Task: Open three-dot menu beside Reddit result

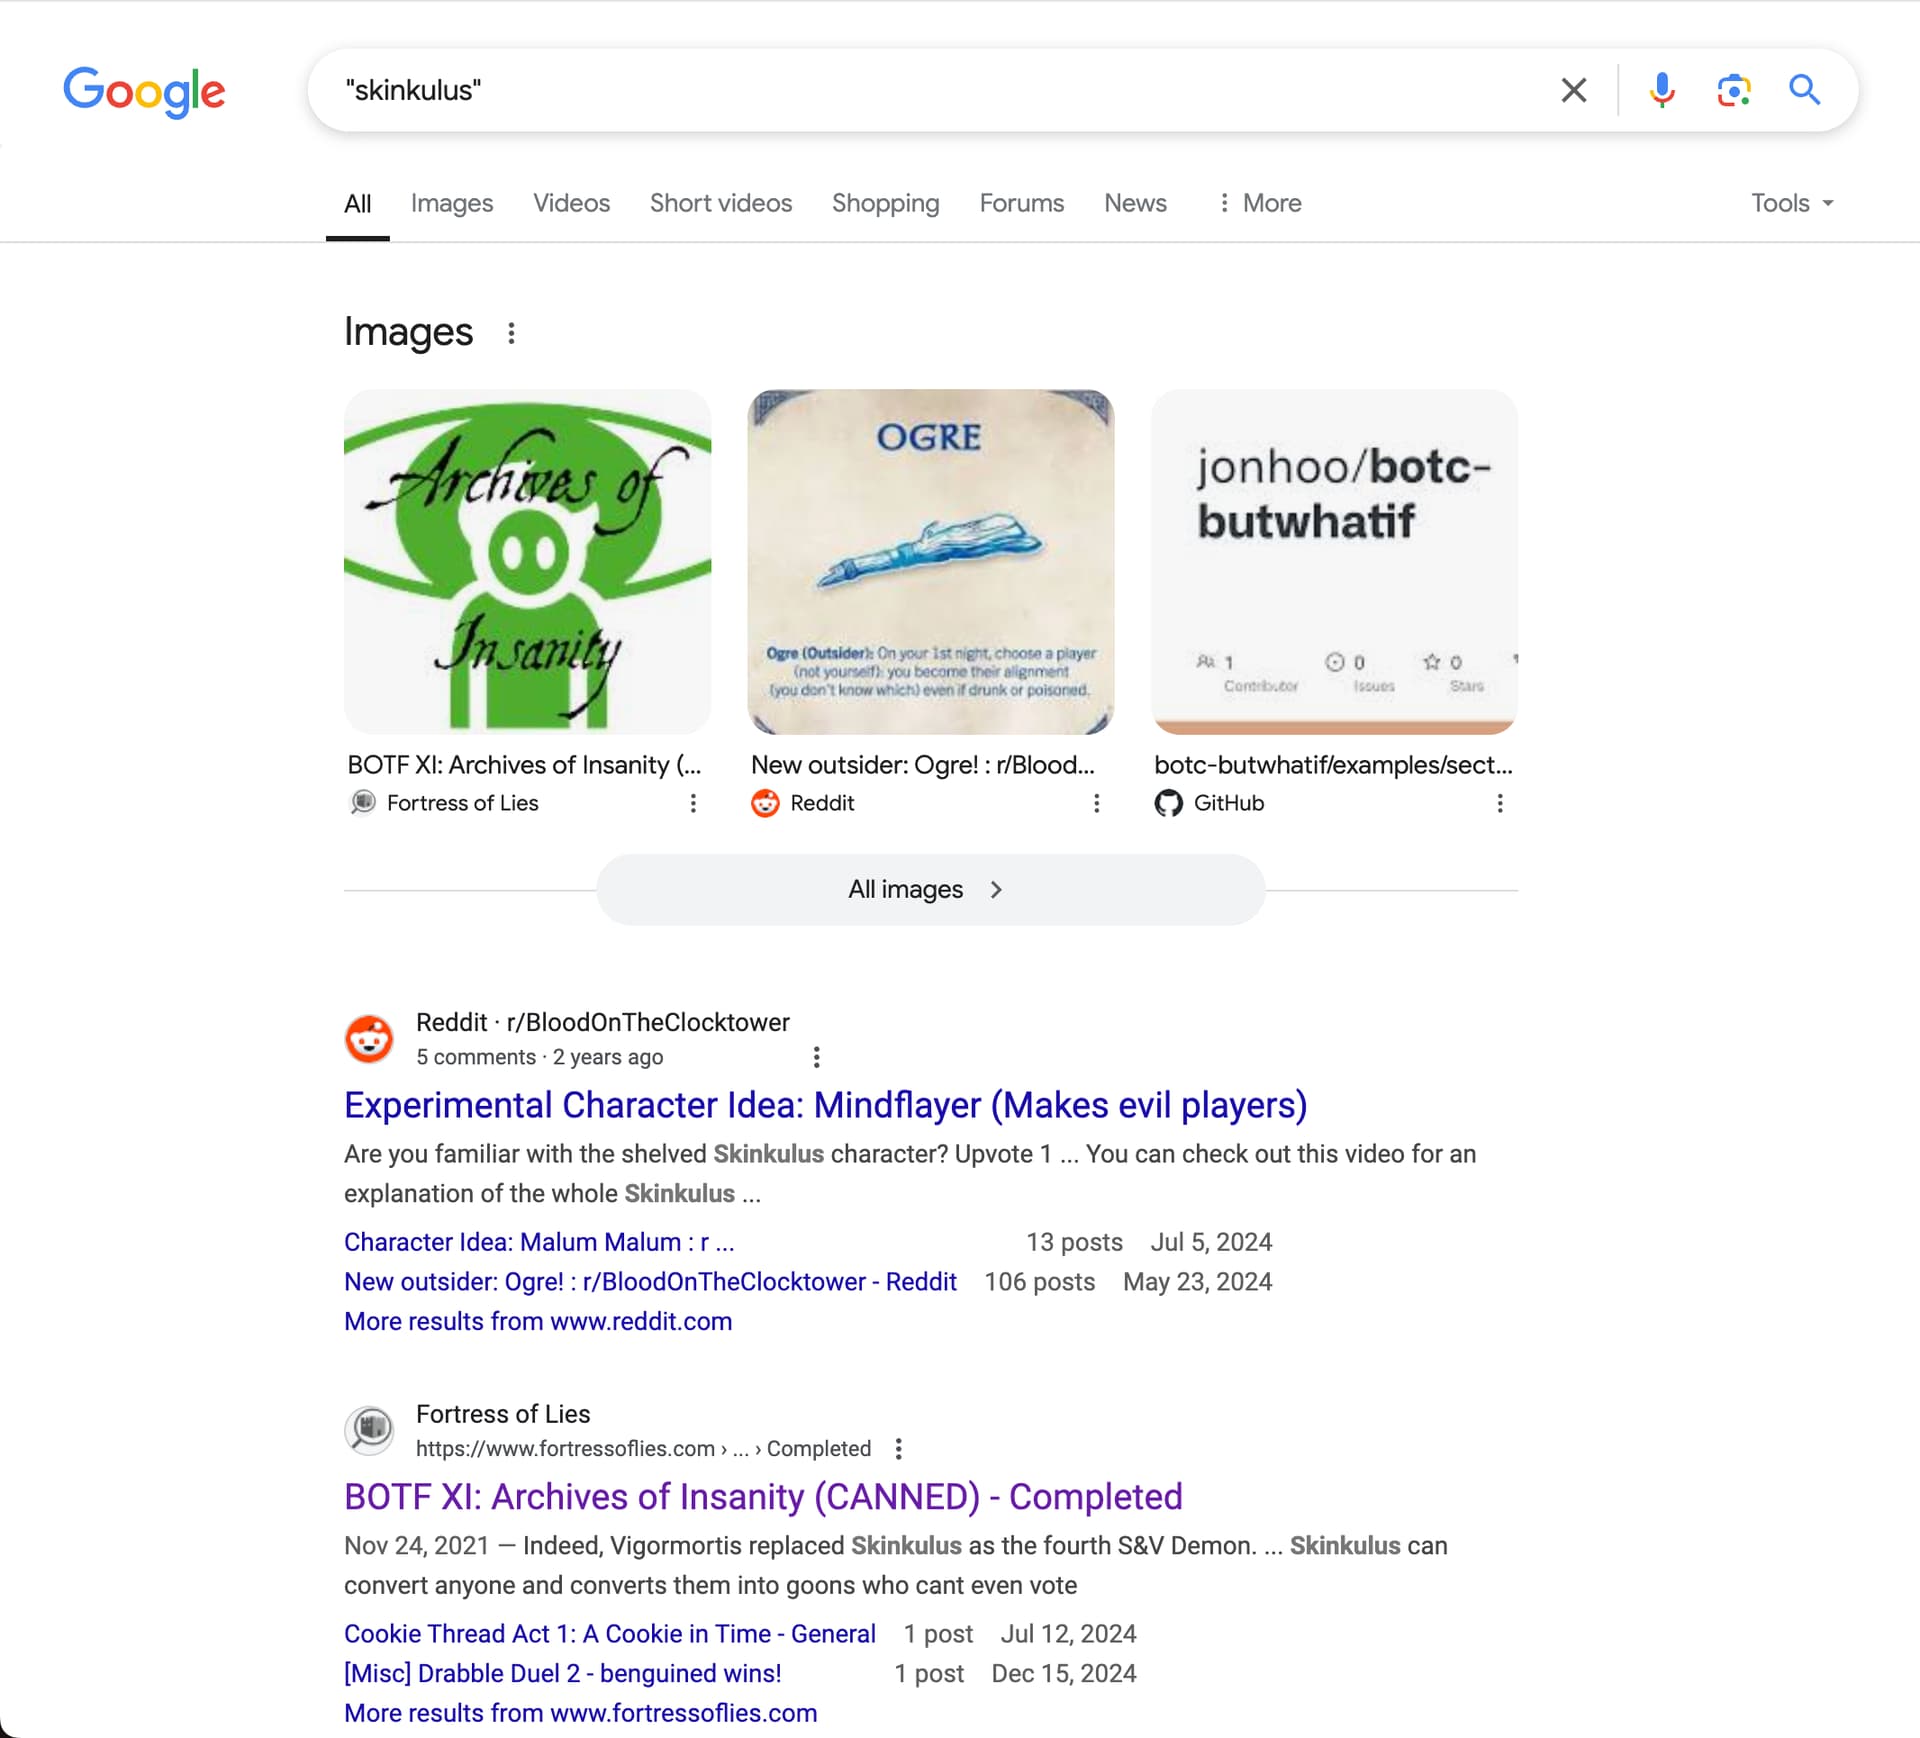Action: pos(816,1057)
